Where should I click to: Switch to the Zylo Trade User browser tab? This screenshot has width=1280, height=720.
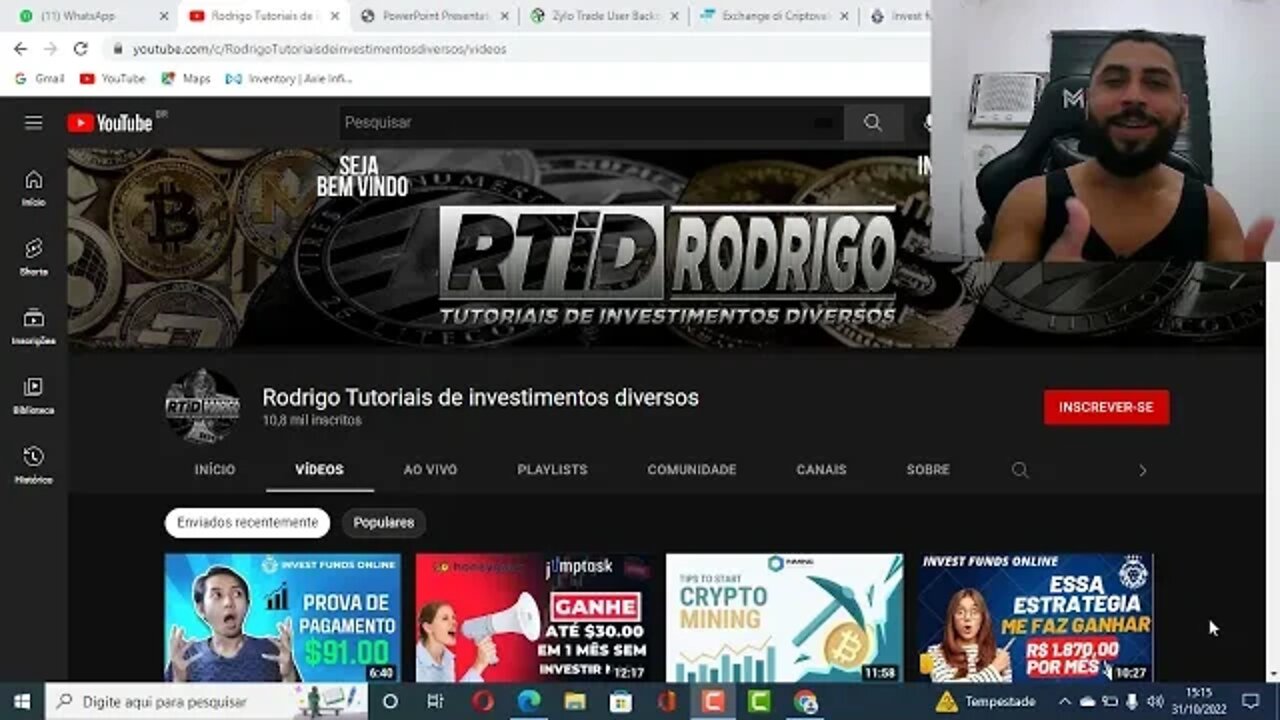point(603,16)
